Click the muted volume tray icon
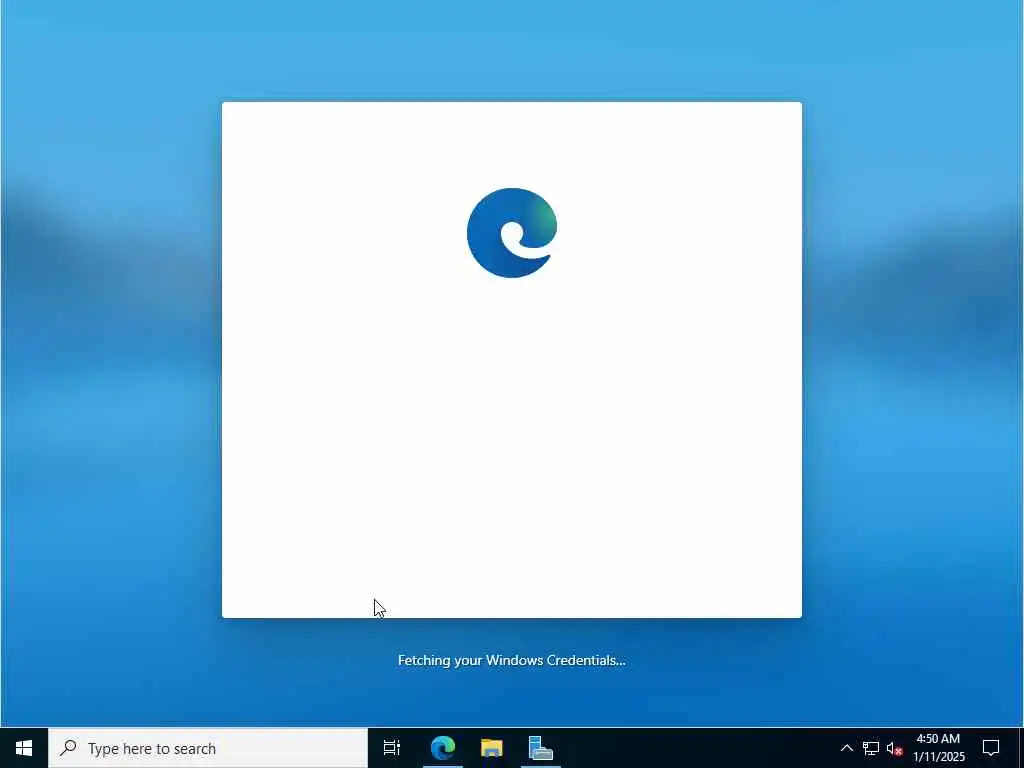 click(x=894, y=748)
